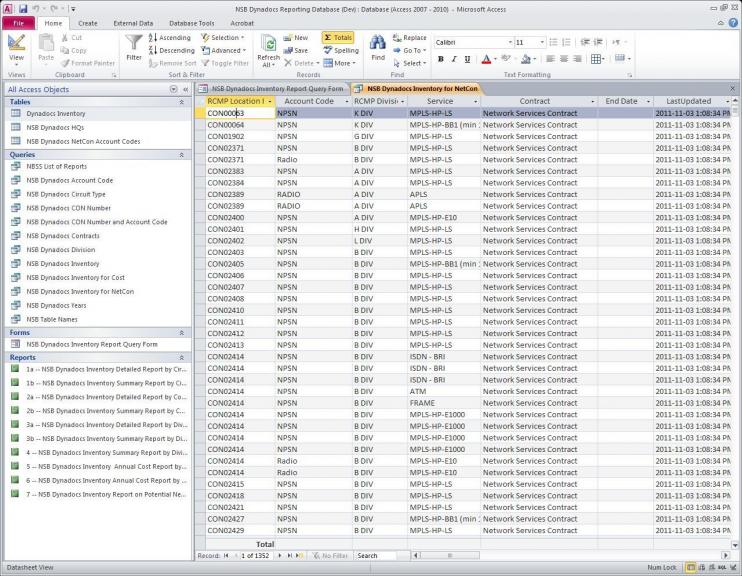742x576 pixels.
Task: Go to first record button
Action: point(226,556)
